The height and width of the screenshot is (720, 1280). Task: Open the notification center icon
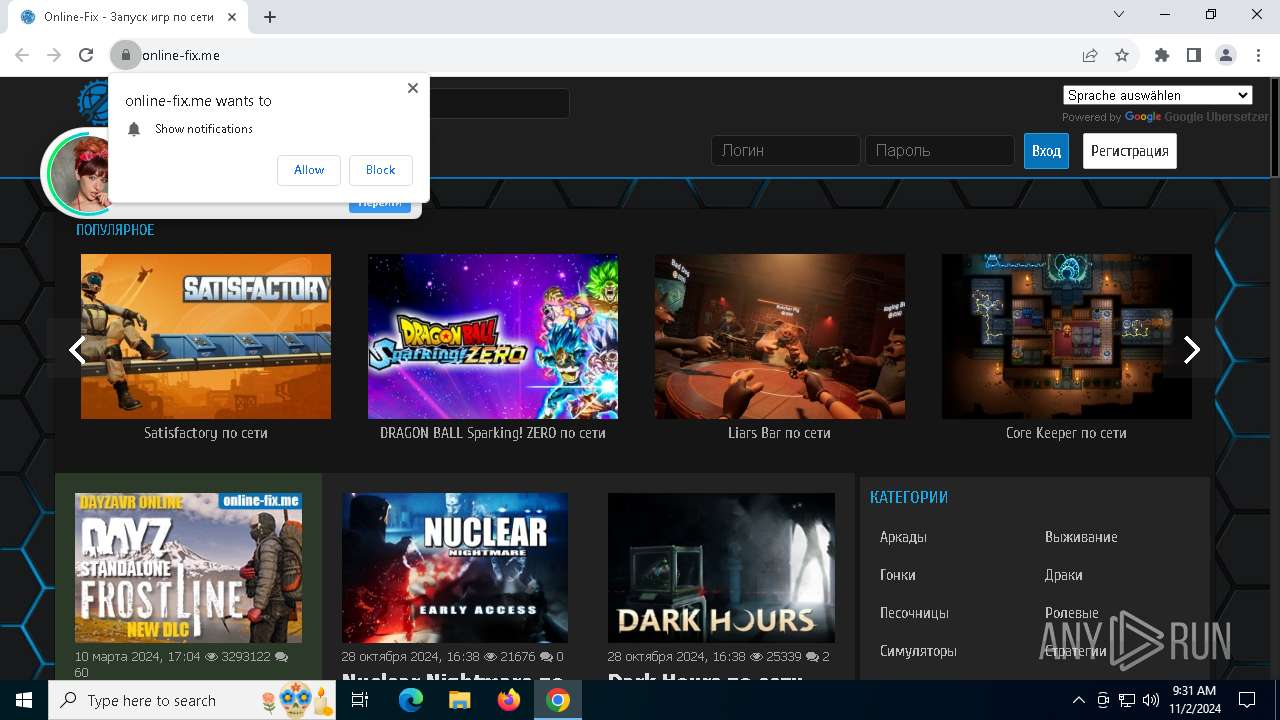pyautogui.click(x=1247, y=700)
